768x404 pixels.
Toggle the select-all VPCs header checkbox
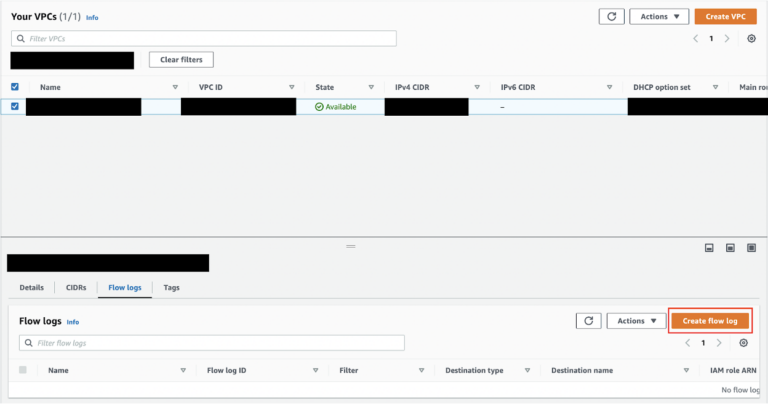14,87
